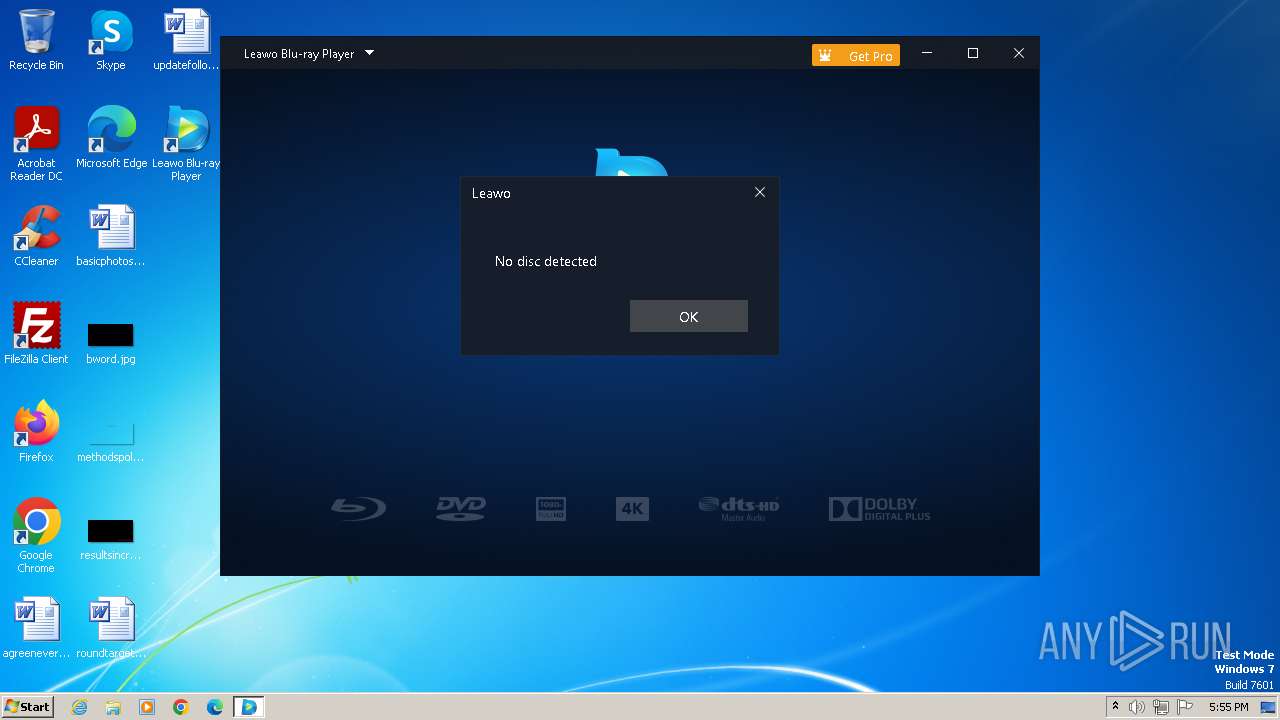Open media player taskbar icon
1280x720 pixels.
point(147,707)
